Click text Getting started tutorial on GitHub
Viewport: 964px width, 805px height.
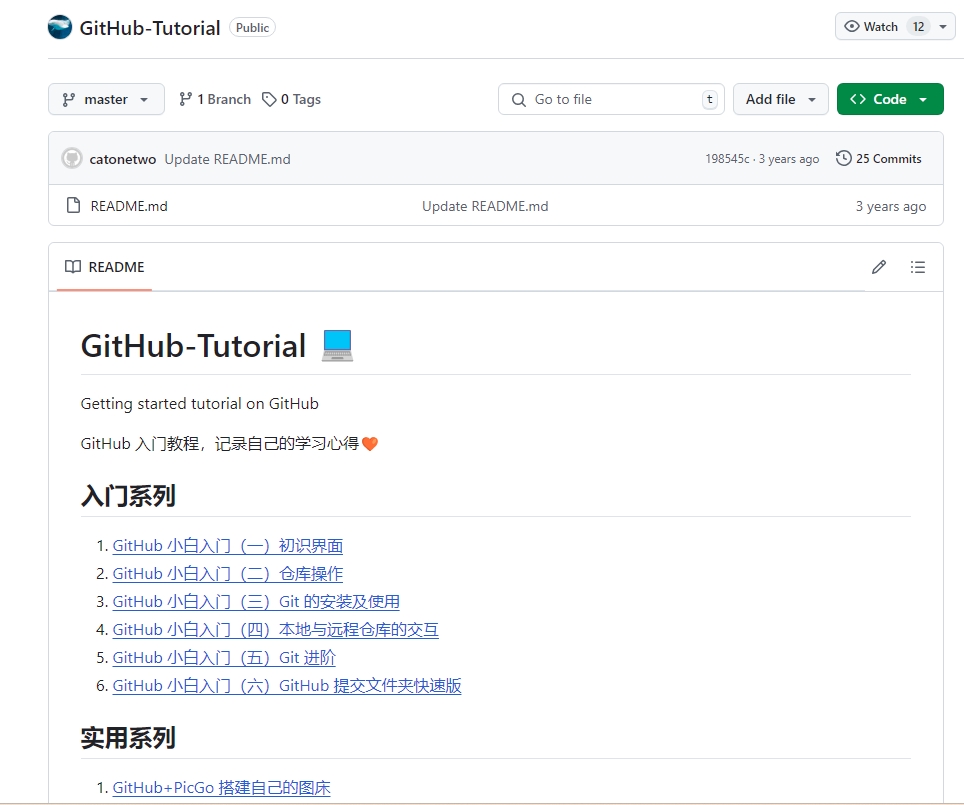[x=200, y=403]
